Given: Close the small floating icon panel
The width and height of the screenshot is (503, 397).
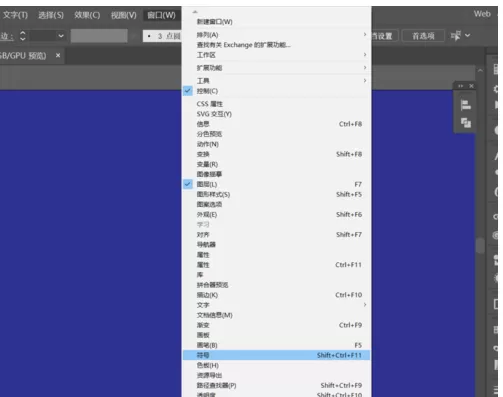Looking at the screenshot, I should click(471, 86).
